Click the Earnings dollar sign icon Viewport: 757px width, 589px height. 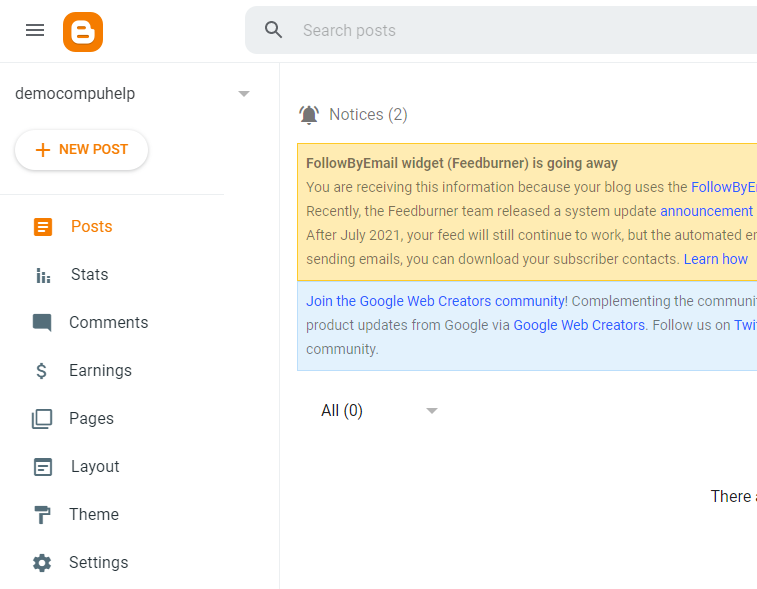pyautogui.click(x=42, y=371)
